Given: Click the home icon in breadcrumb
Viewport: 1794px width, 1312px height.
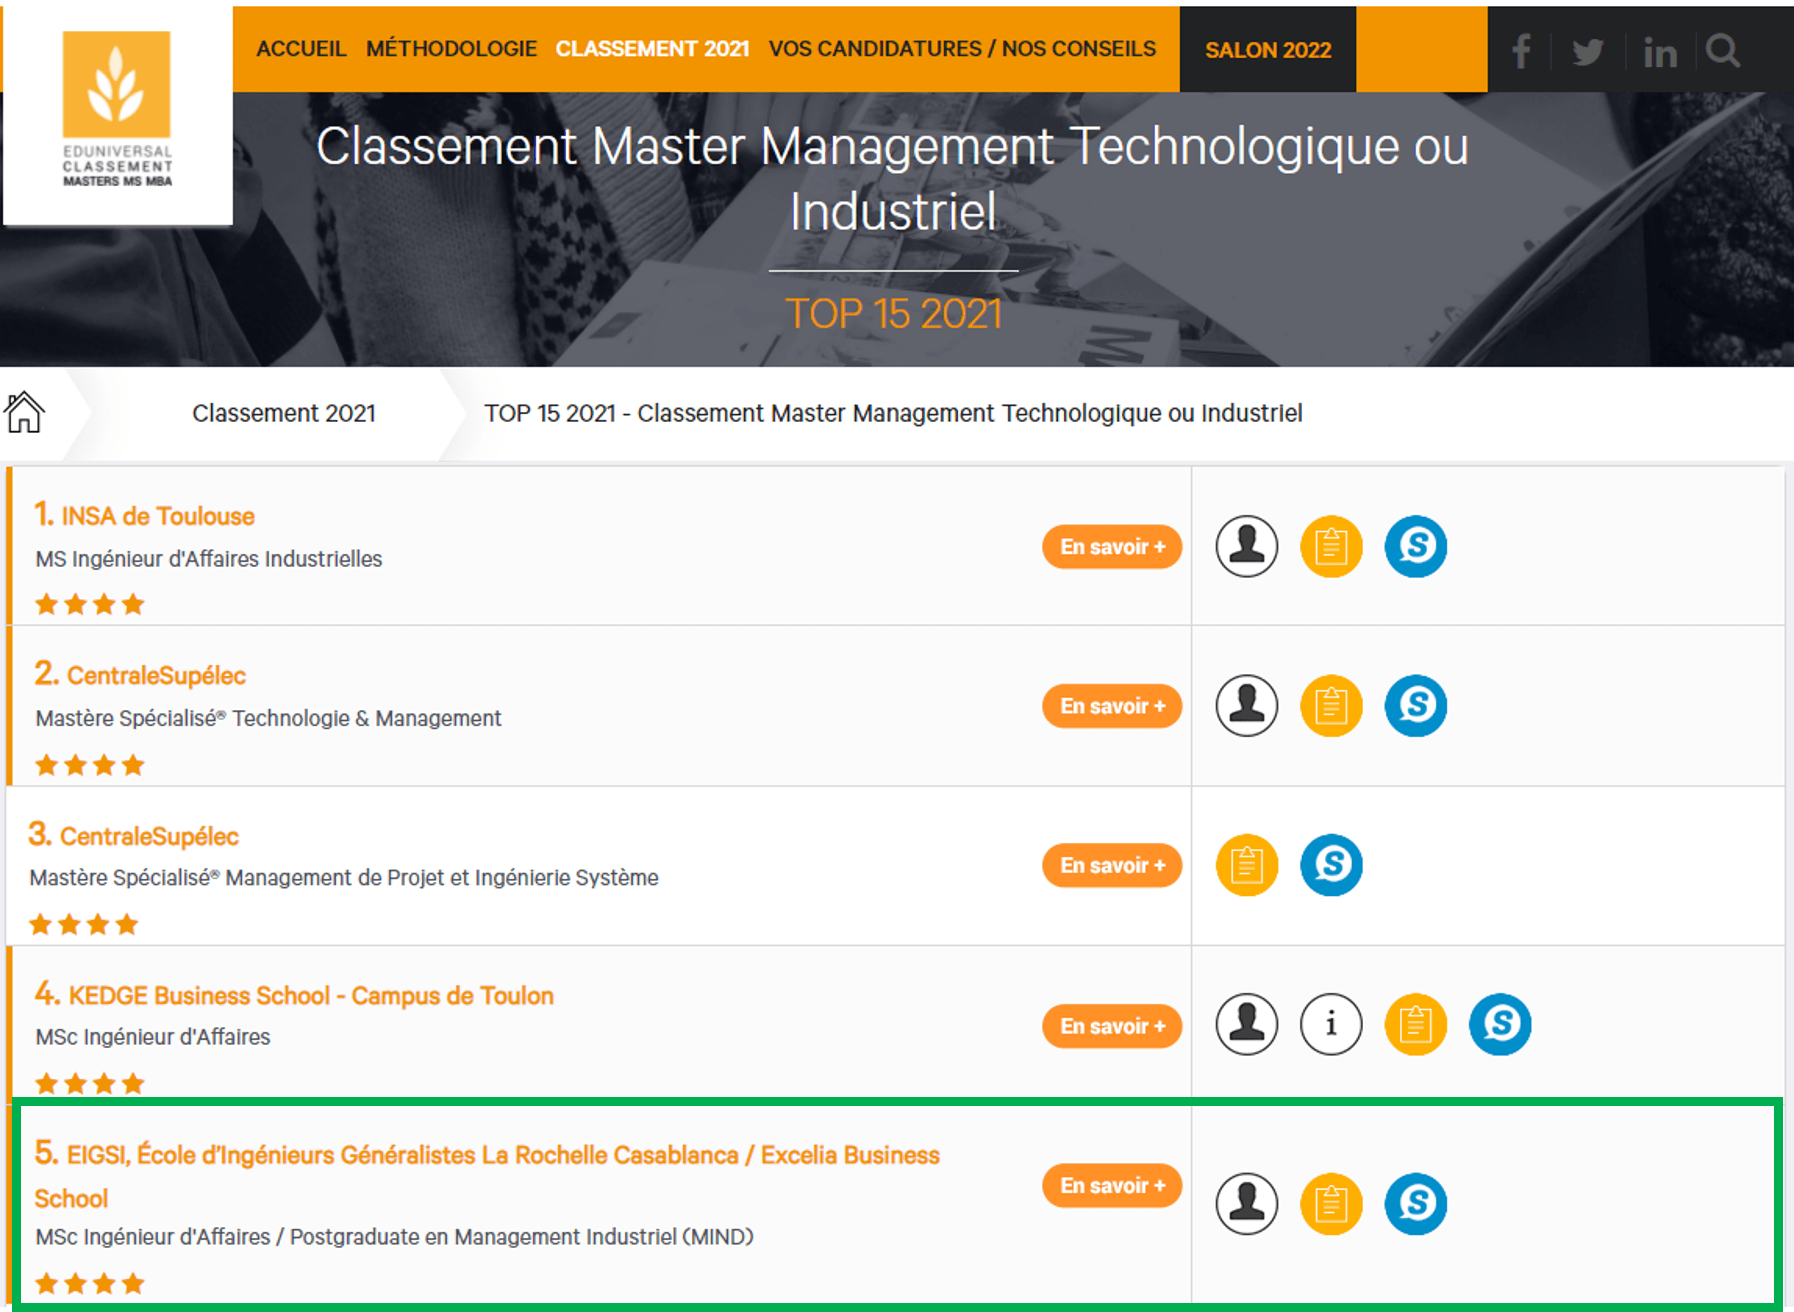Looking at the screenshot, I should tap(24, 412).
